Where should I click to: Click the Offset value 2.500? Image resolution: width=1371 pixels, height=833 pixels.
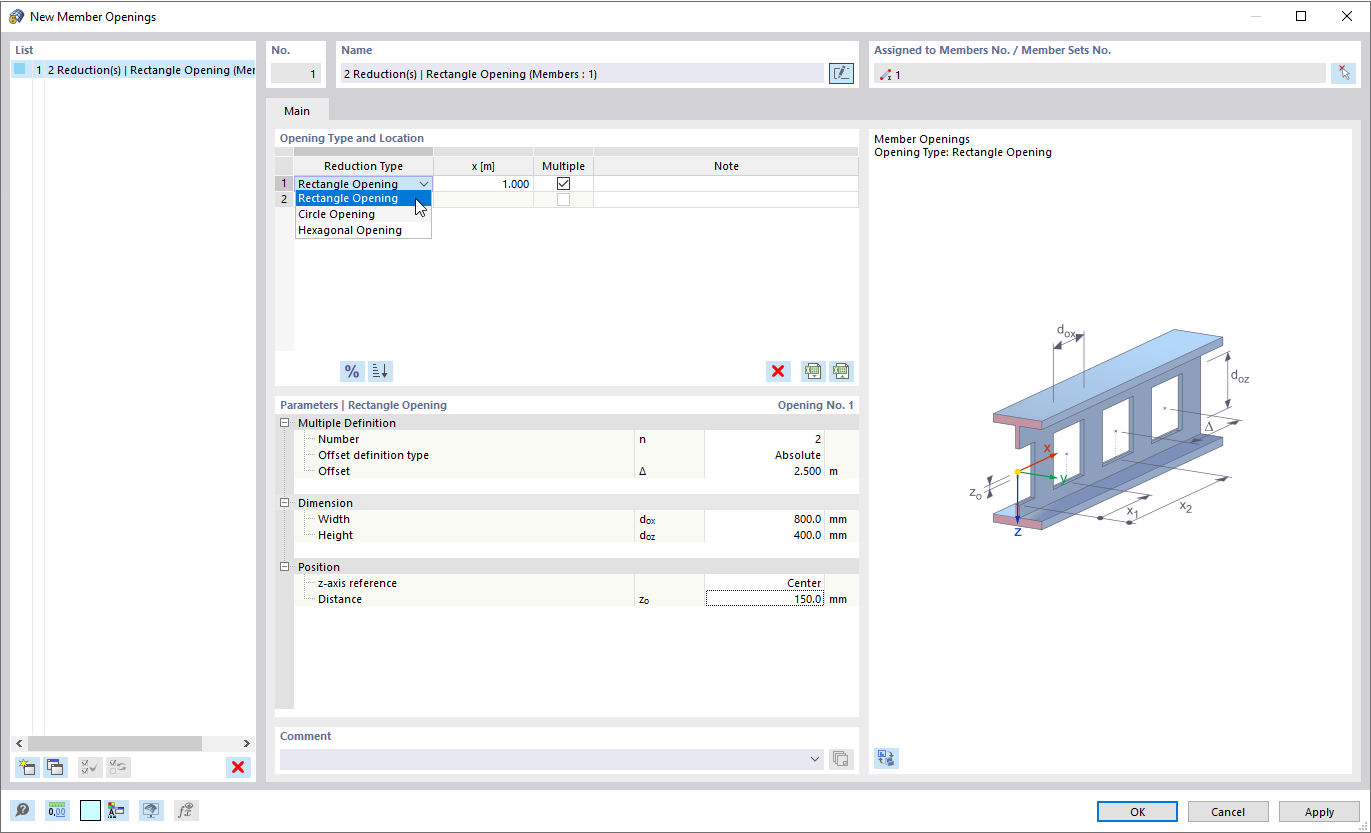click(x=765, y=471)
